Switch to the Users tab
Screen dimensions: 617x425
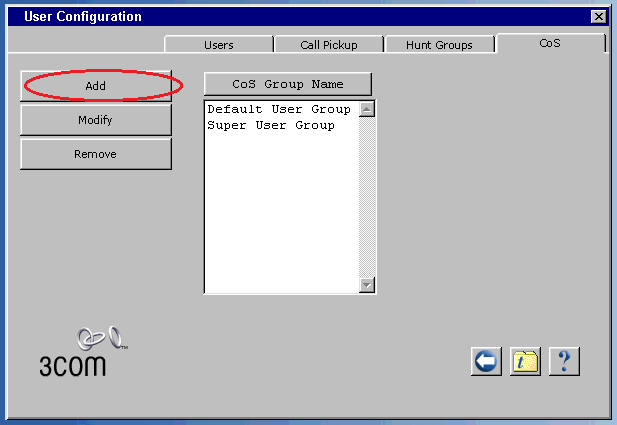pyautogui.click(x=218, y=45)
